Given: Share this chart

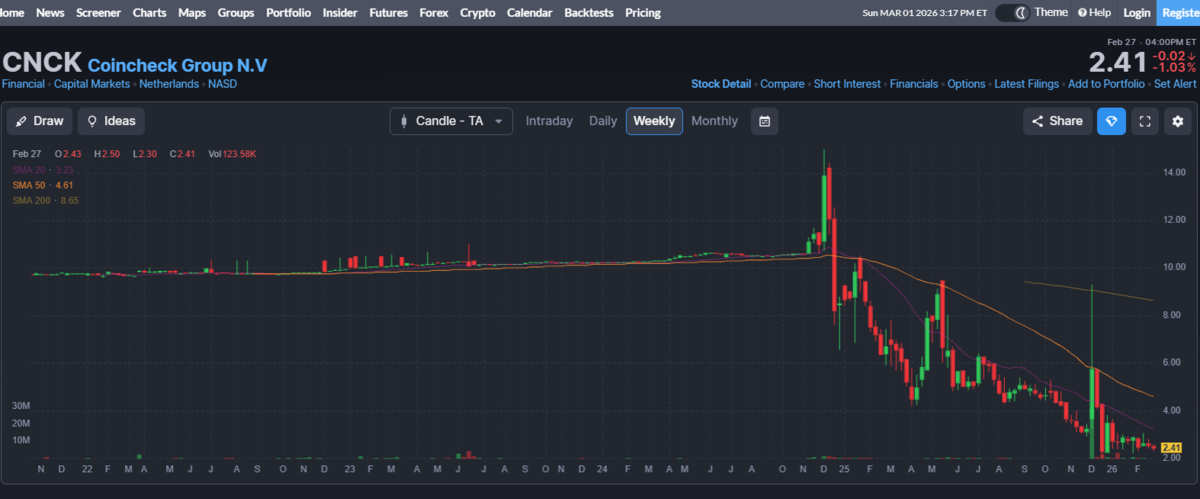Looking at the screenshot, I should 1057,121.
